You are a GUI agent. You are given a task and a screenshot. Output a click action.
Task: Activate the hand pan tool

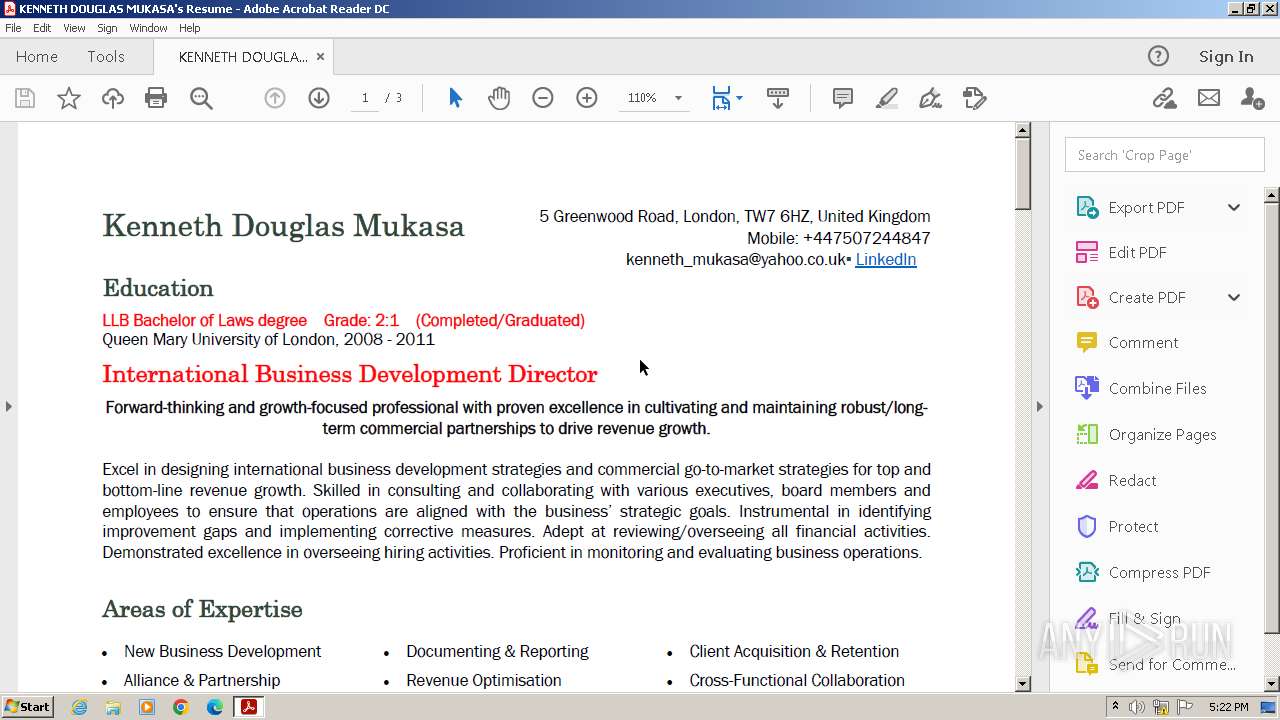pyautogui.click(x=499, y=98)
